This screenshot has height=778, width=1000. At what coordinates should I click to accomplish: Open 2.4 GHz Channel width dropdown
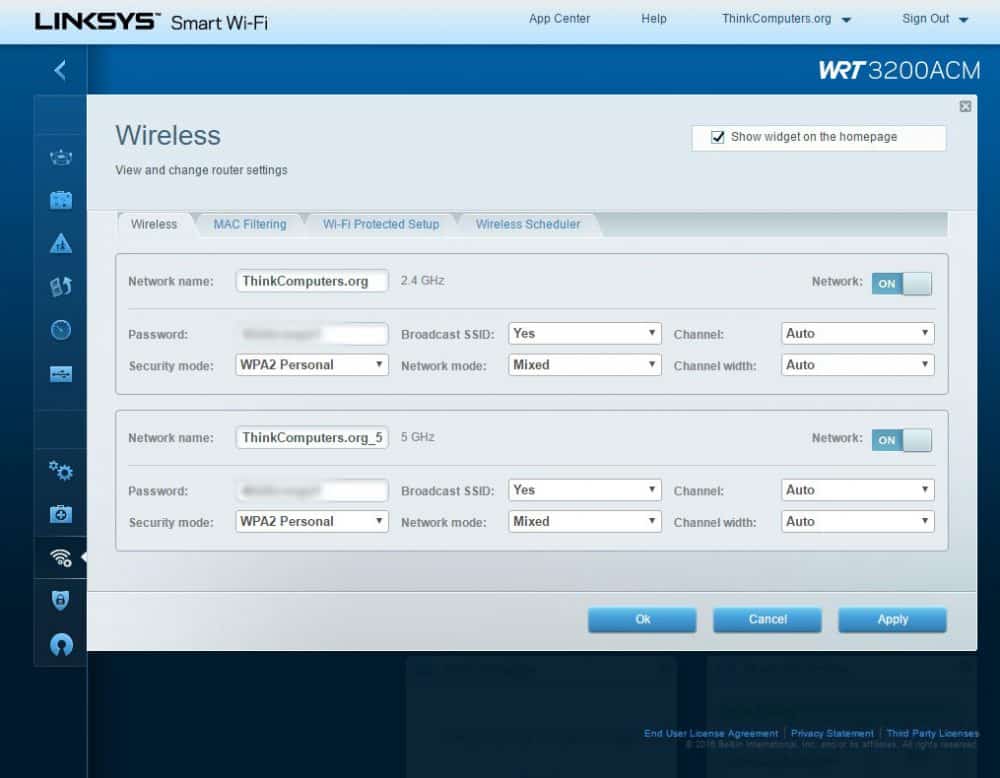(x=858, y=365)
